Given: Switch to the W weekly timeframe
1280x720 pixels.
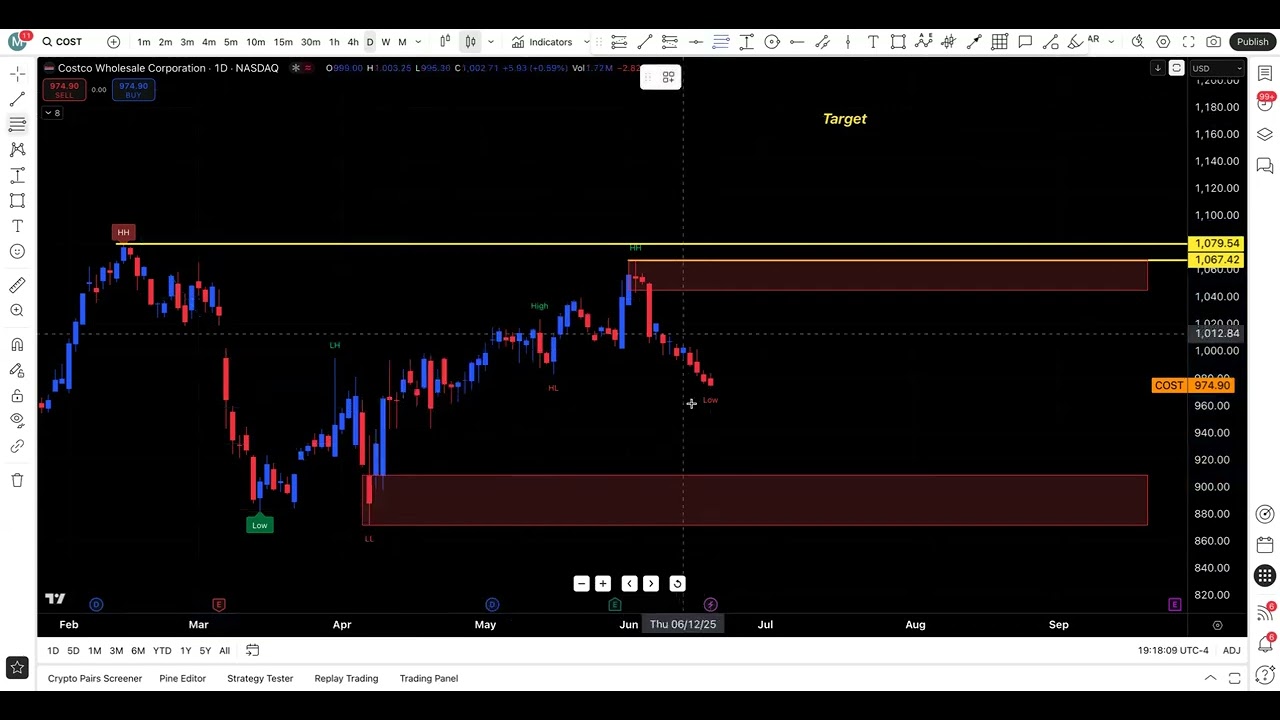Looking at the screenshot, I should point(386,42).
